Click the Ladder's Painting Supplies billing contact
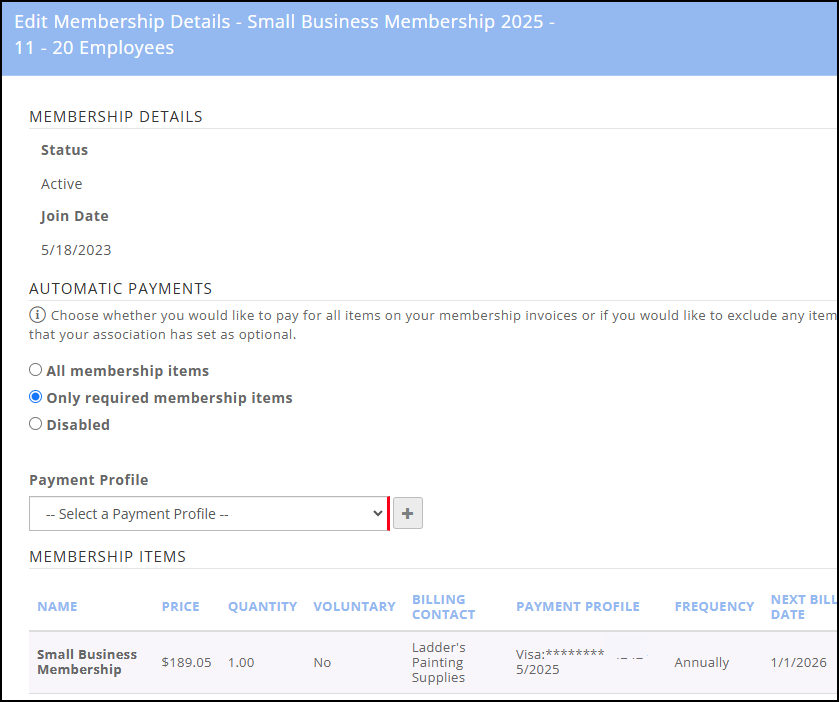The image size is (839, 702). tap(438, 662)
